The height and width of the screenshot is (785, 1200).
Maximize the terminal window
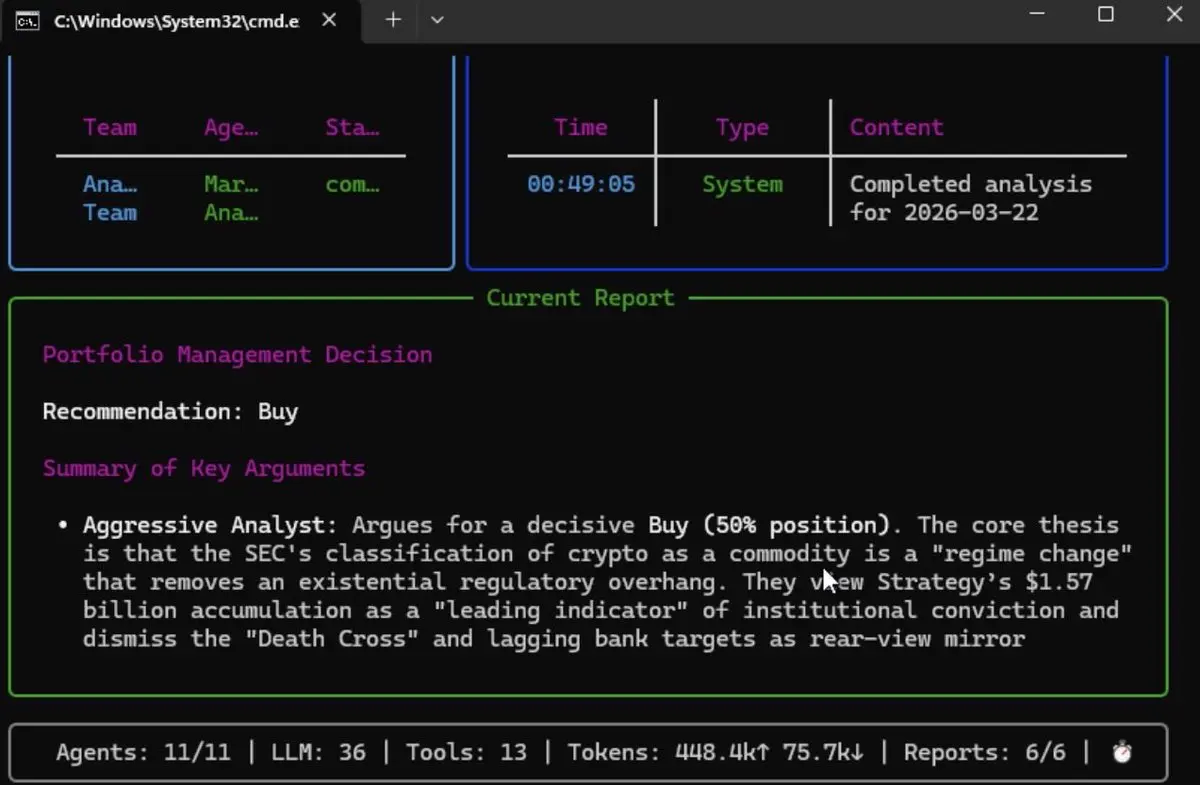(1106, 14)
